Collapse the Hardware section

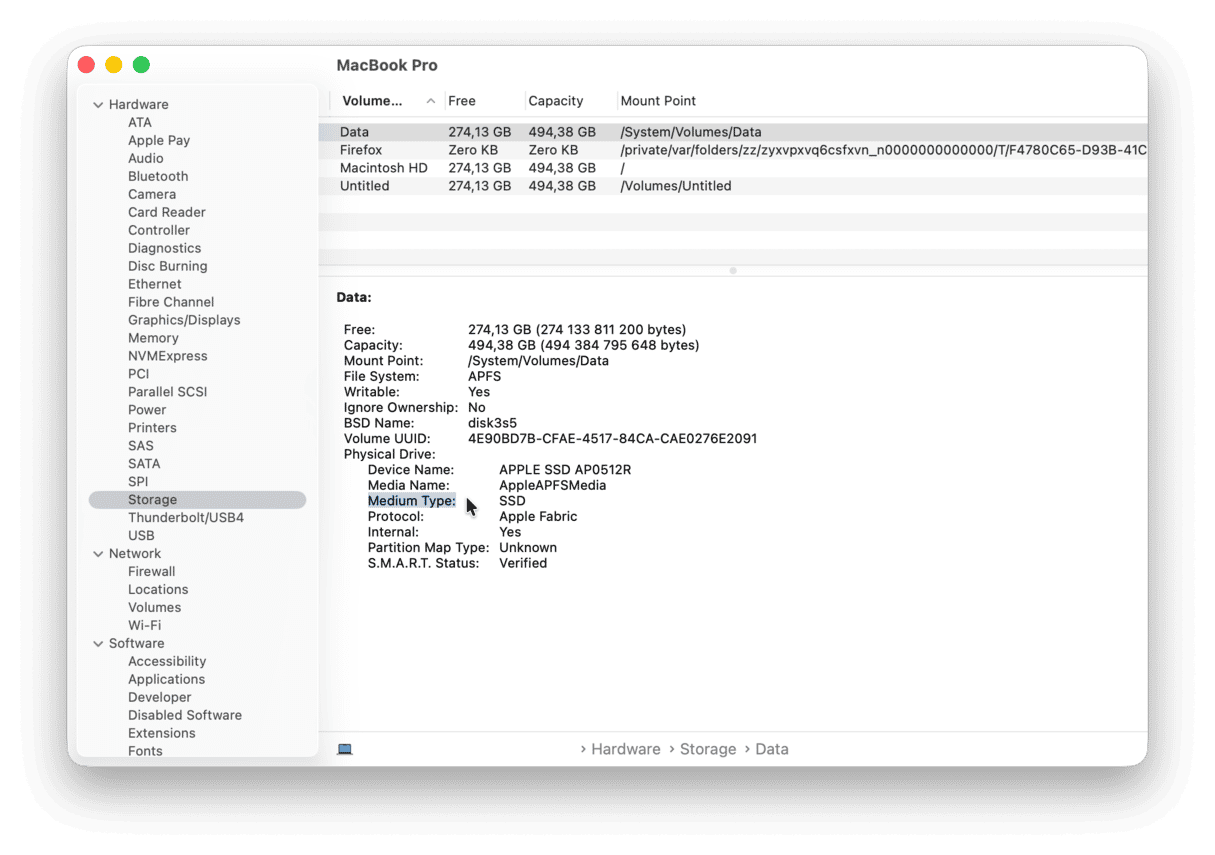98,105
